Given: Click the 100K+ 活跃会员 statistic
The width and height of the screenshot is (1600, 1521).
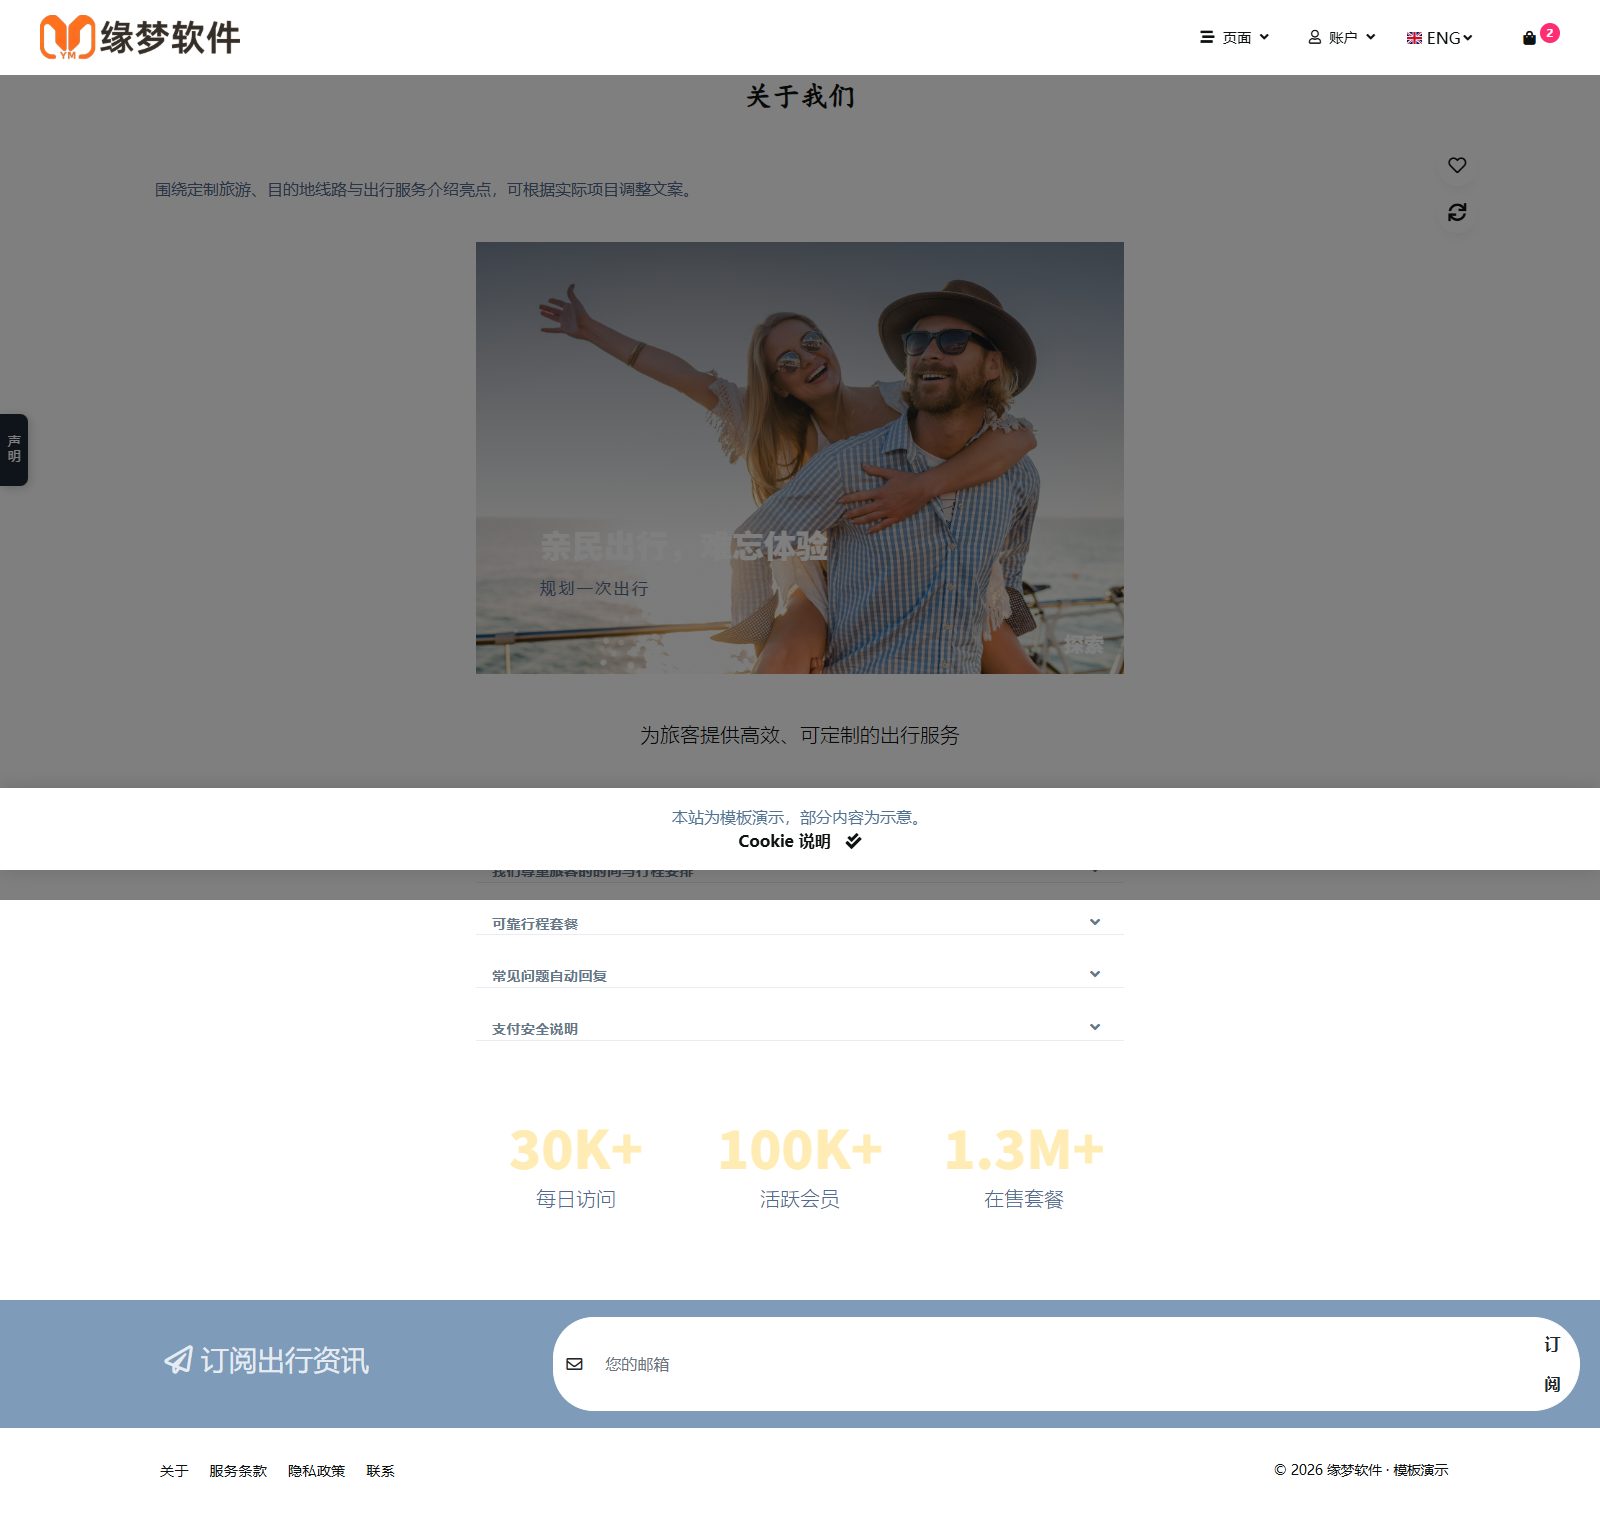Looking at the screenshot, I should tap(800, 1168).
